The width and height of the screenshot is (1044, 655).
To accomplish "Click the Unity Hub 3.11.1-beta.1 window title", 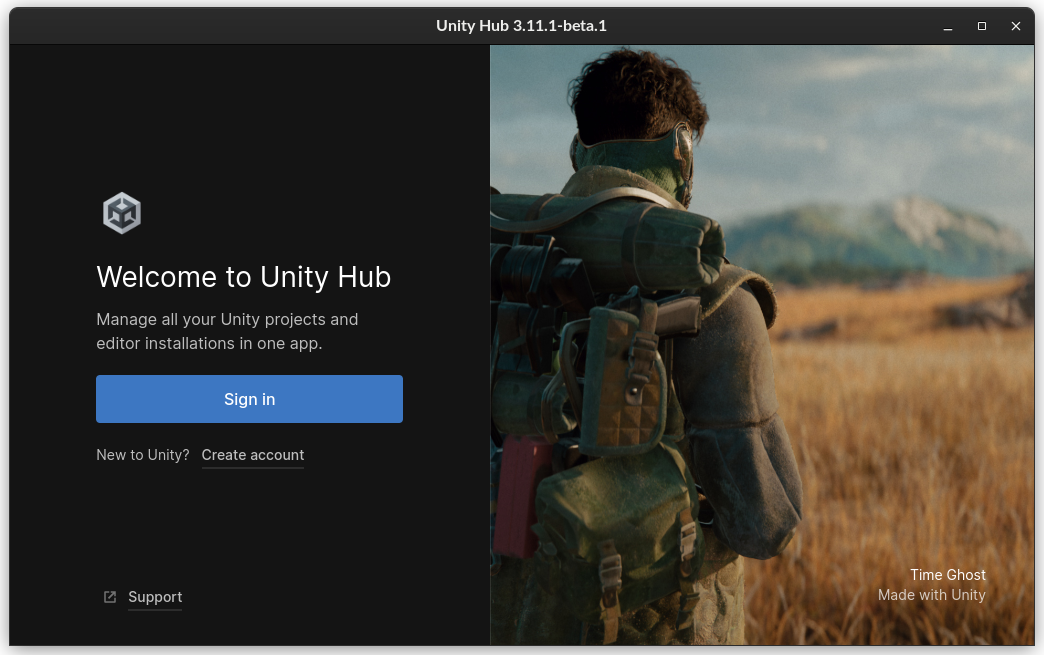I will point(521,26).
